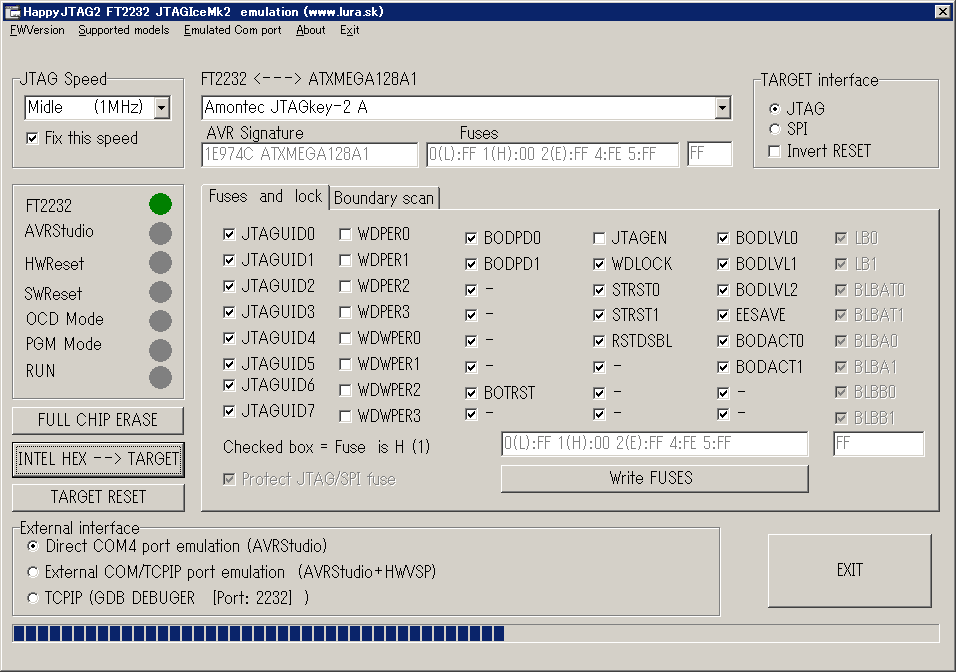Toggle the STRST0 fuse checkbox

click(x=599, y=290)
